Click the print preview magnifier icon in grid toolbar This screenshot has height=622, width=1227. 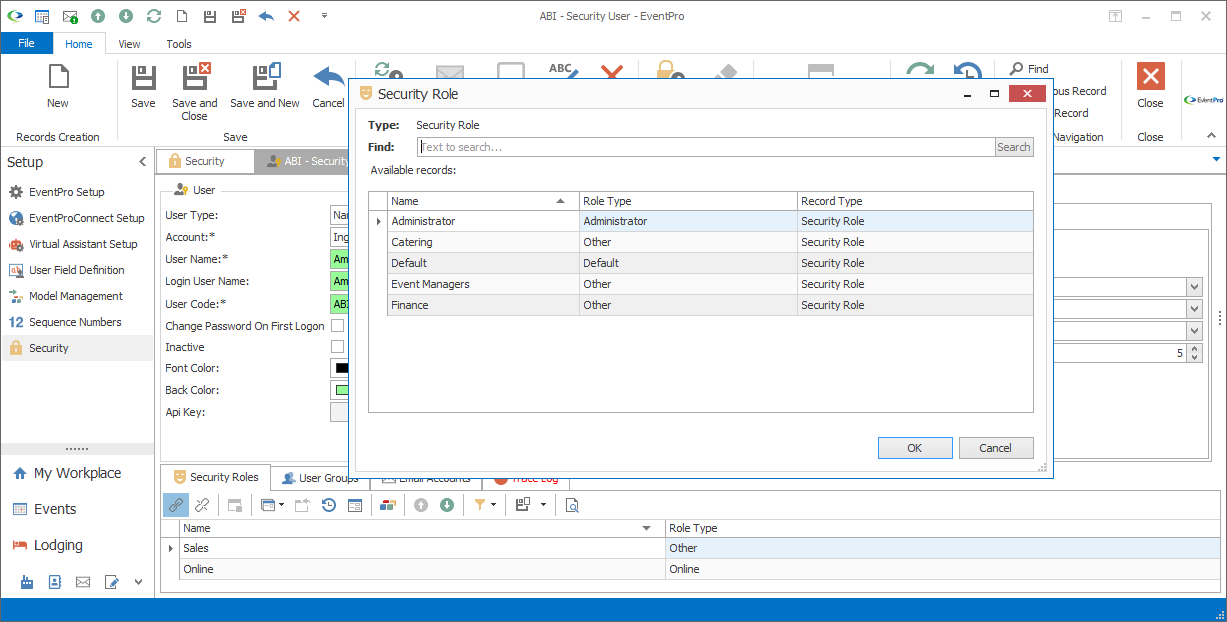tap(572, 505)
